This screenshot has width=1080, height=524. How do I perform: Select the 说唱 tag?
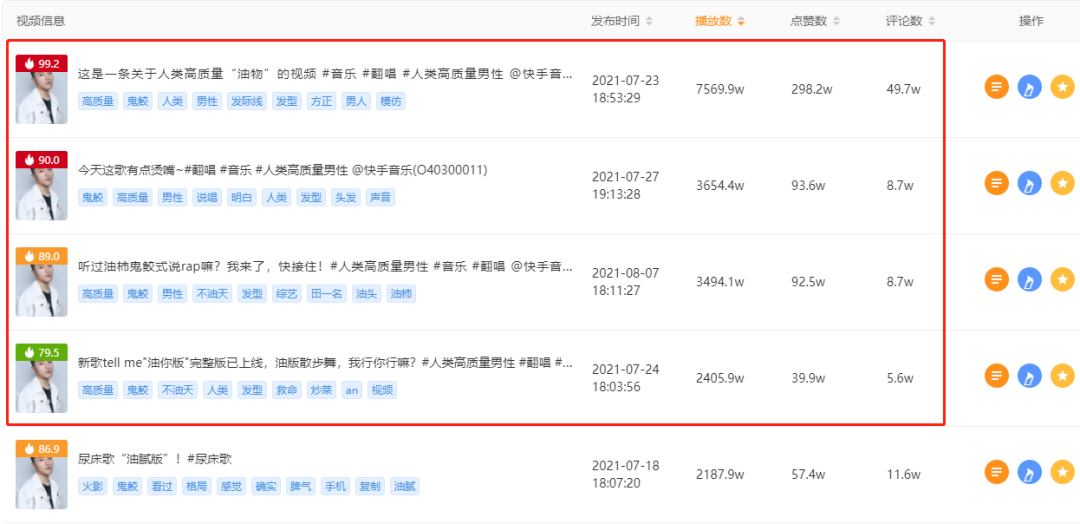coord(207,198)
